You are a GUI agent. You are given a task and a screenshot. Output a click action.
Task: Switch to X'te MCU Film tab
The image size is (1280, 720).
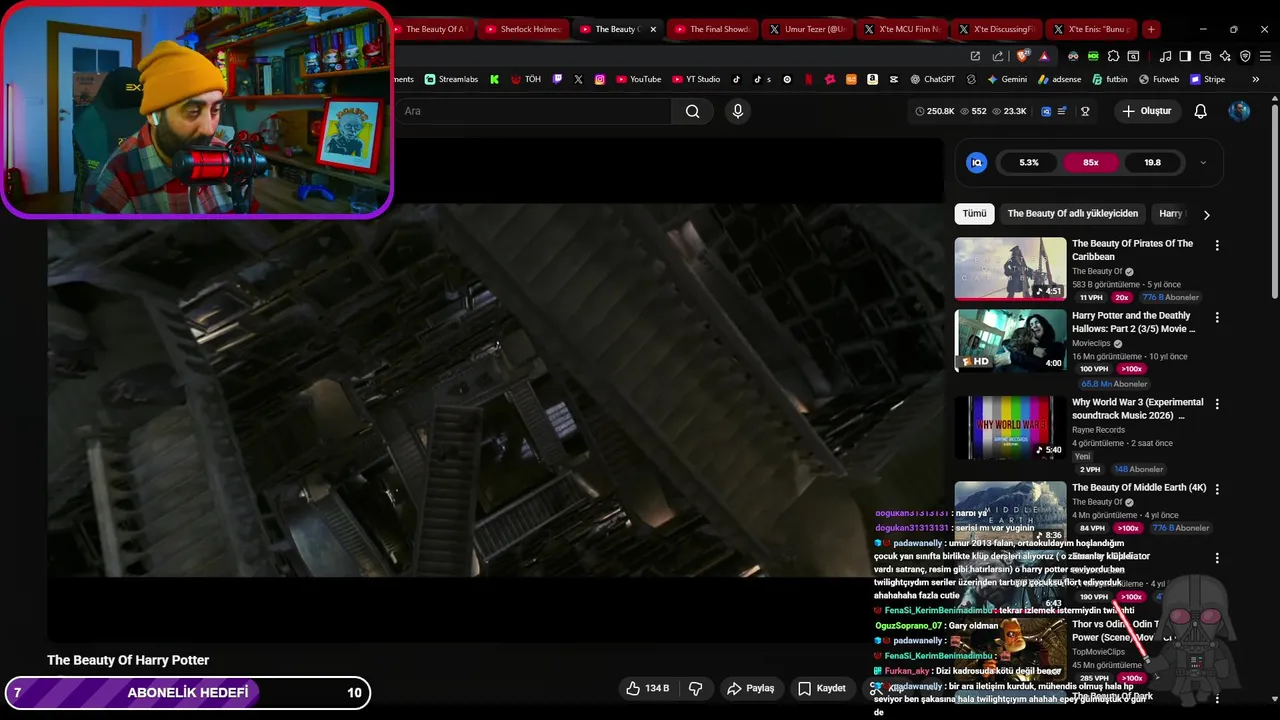point(901,29)
